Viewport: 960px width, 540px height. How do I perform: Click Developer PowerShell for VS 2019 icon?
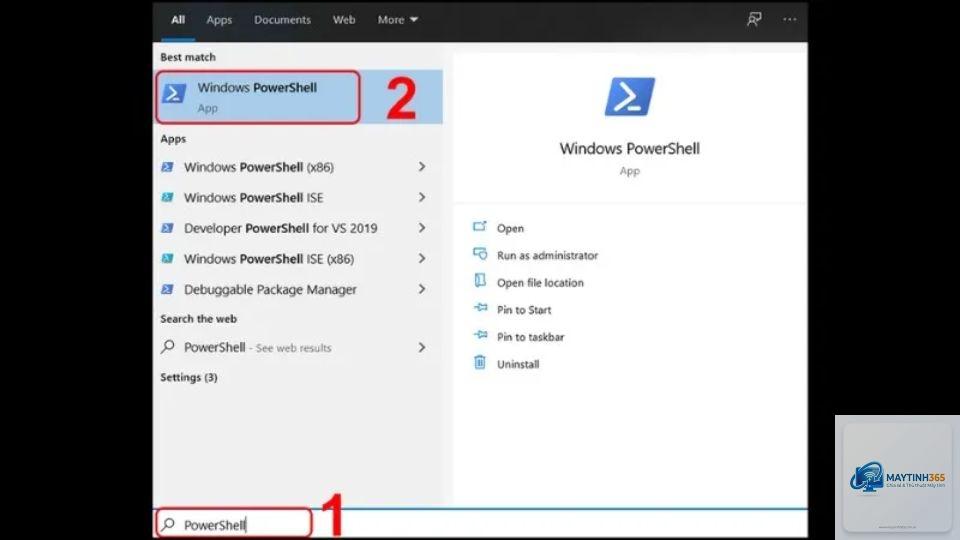coord(167,228)
